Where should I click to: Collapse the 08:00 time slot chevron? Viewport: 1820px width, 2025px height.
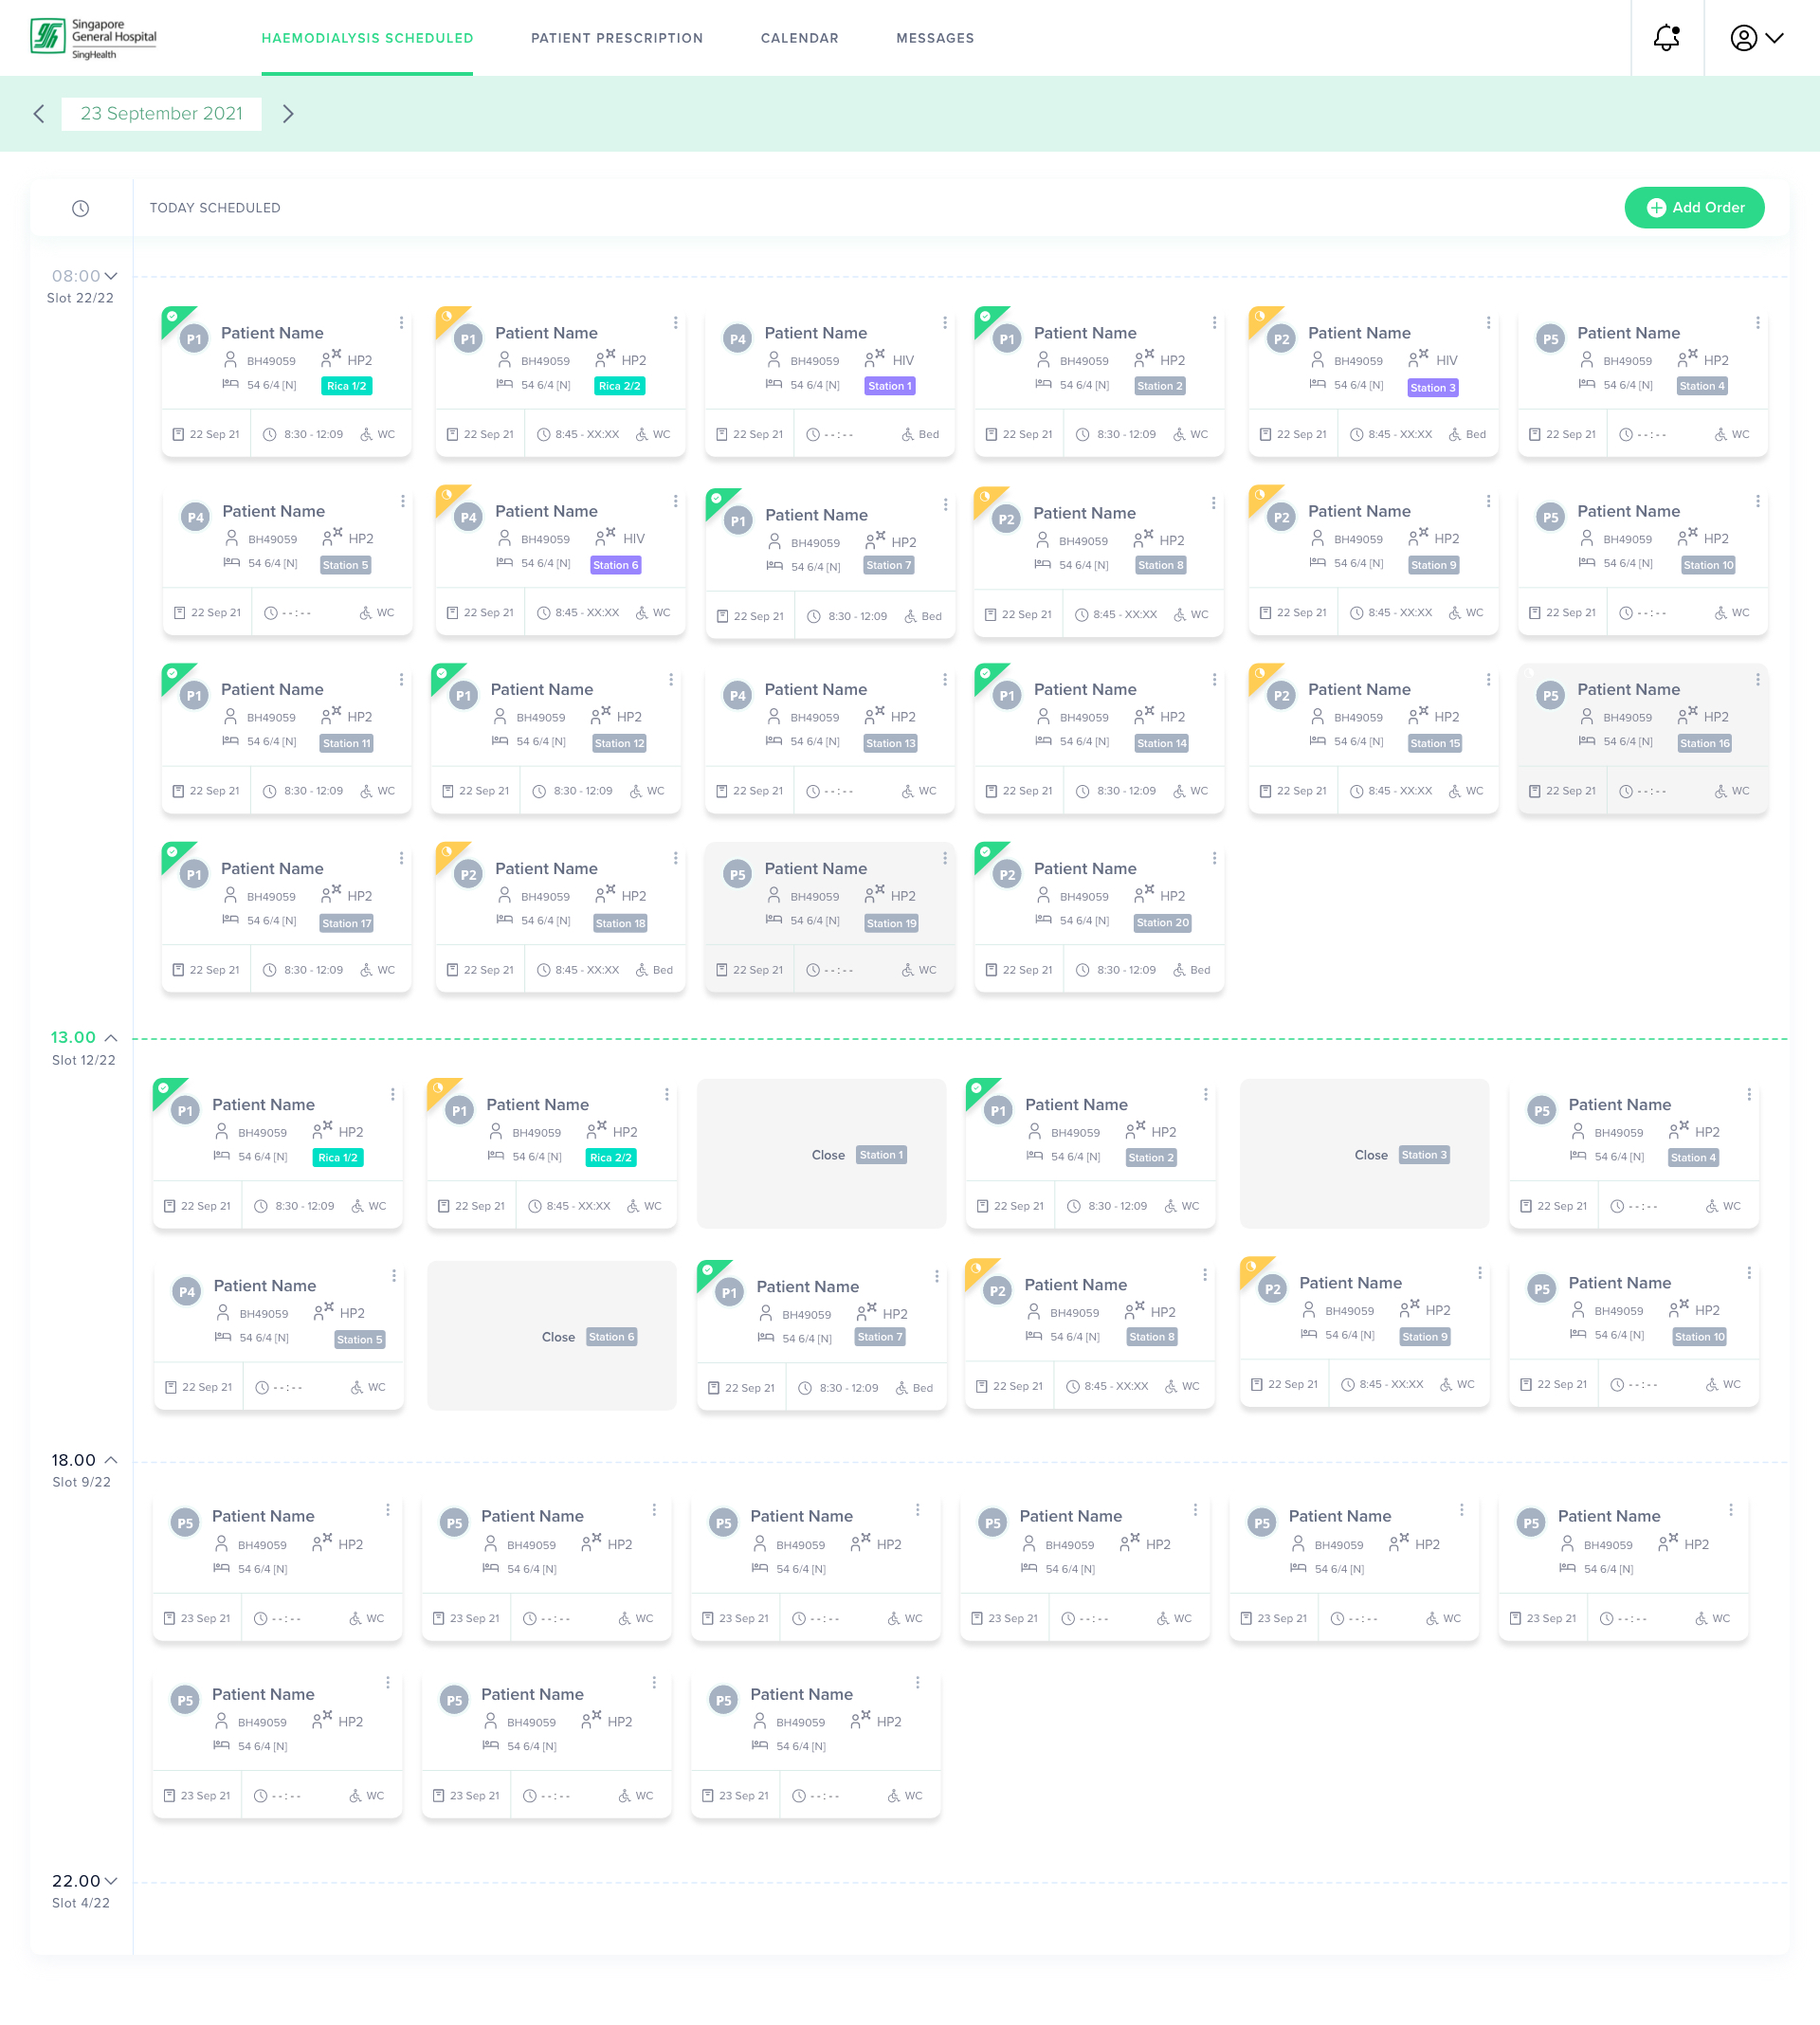click(x=111, y=276)
